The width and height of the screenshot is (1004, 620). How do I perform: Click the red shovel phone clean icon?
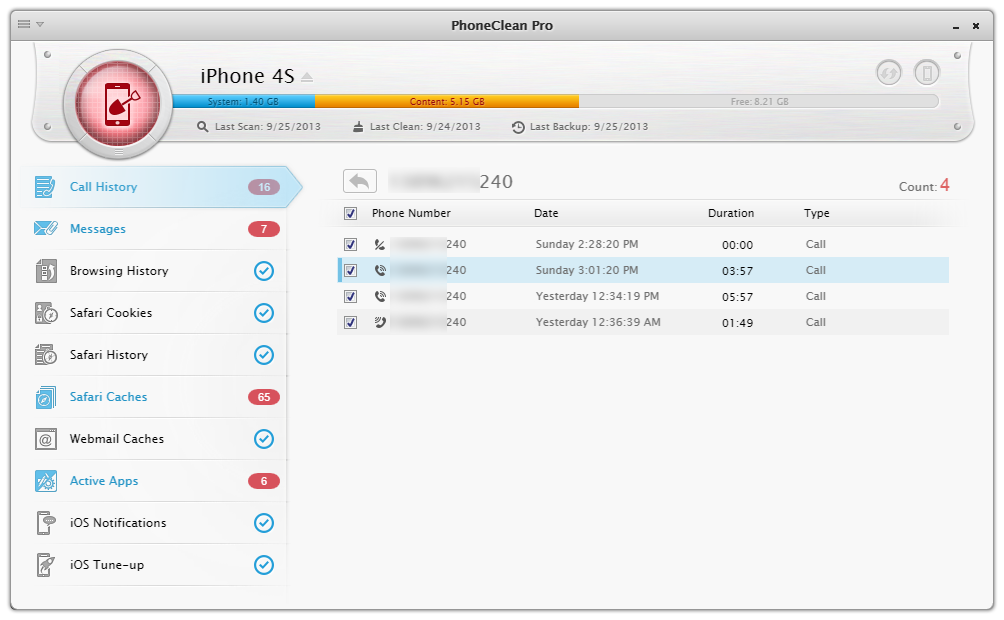(x=118, y=100)
